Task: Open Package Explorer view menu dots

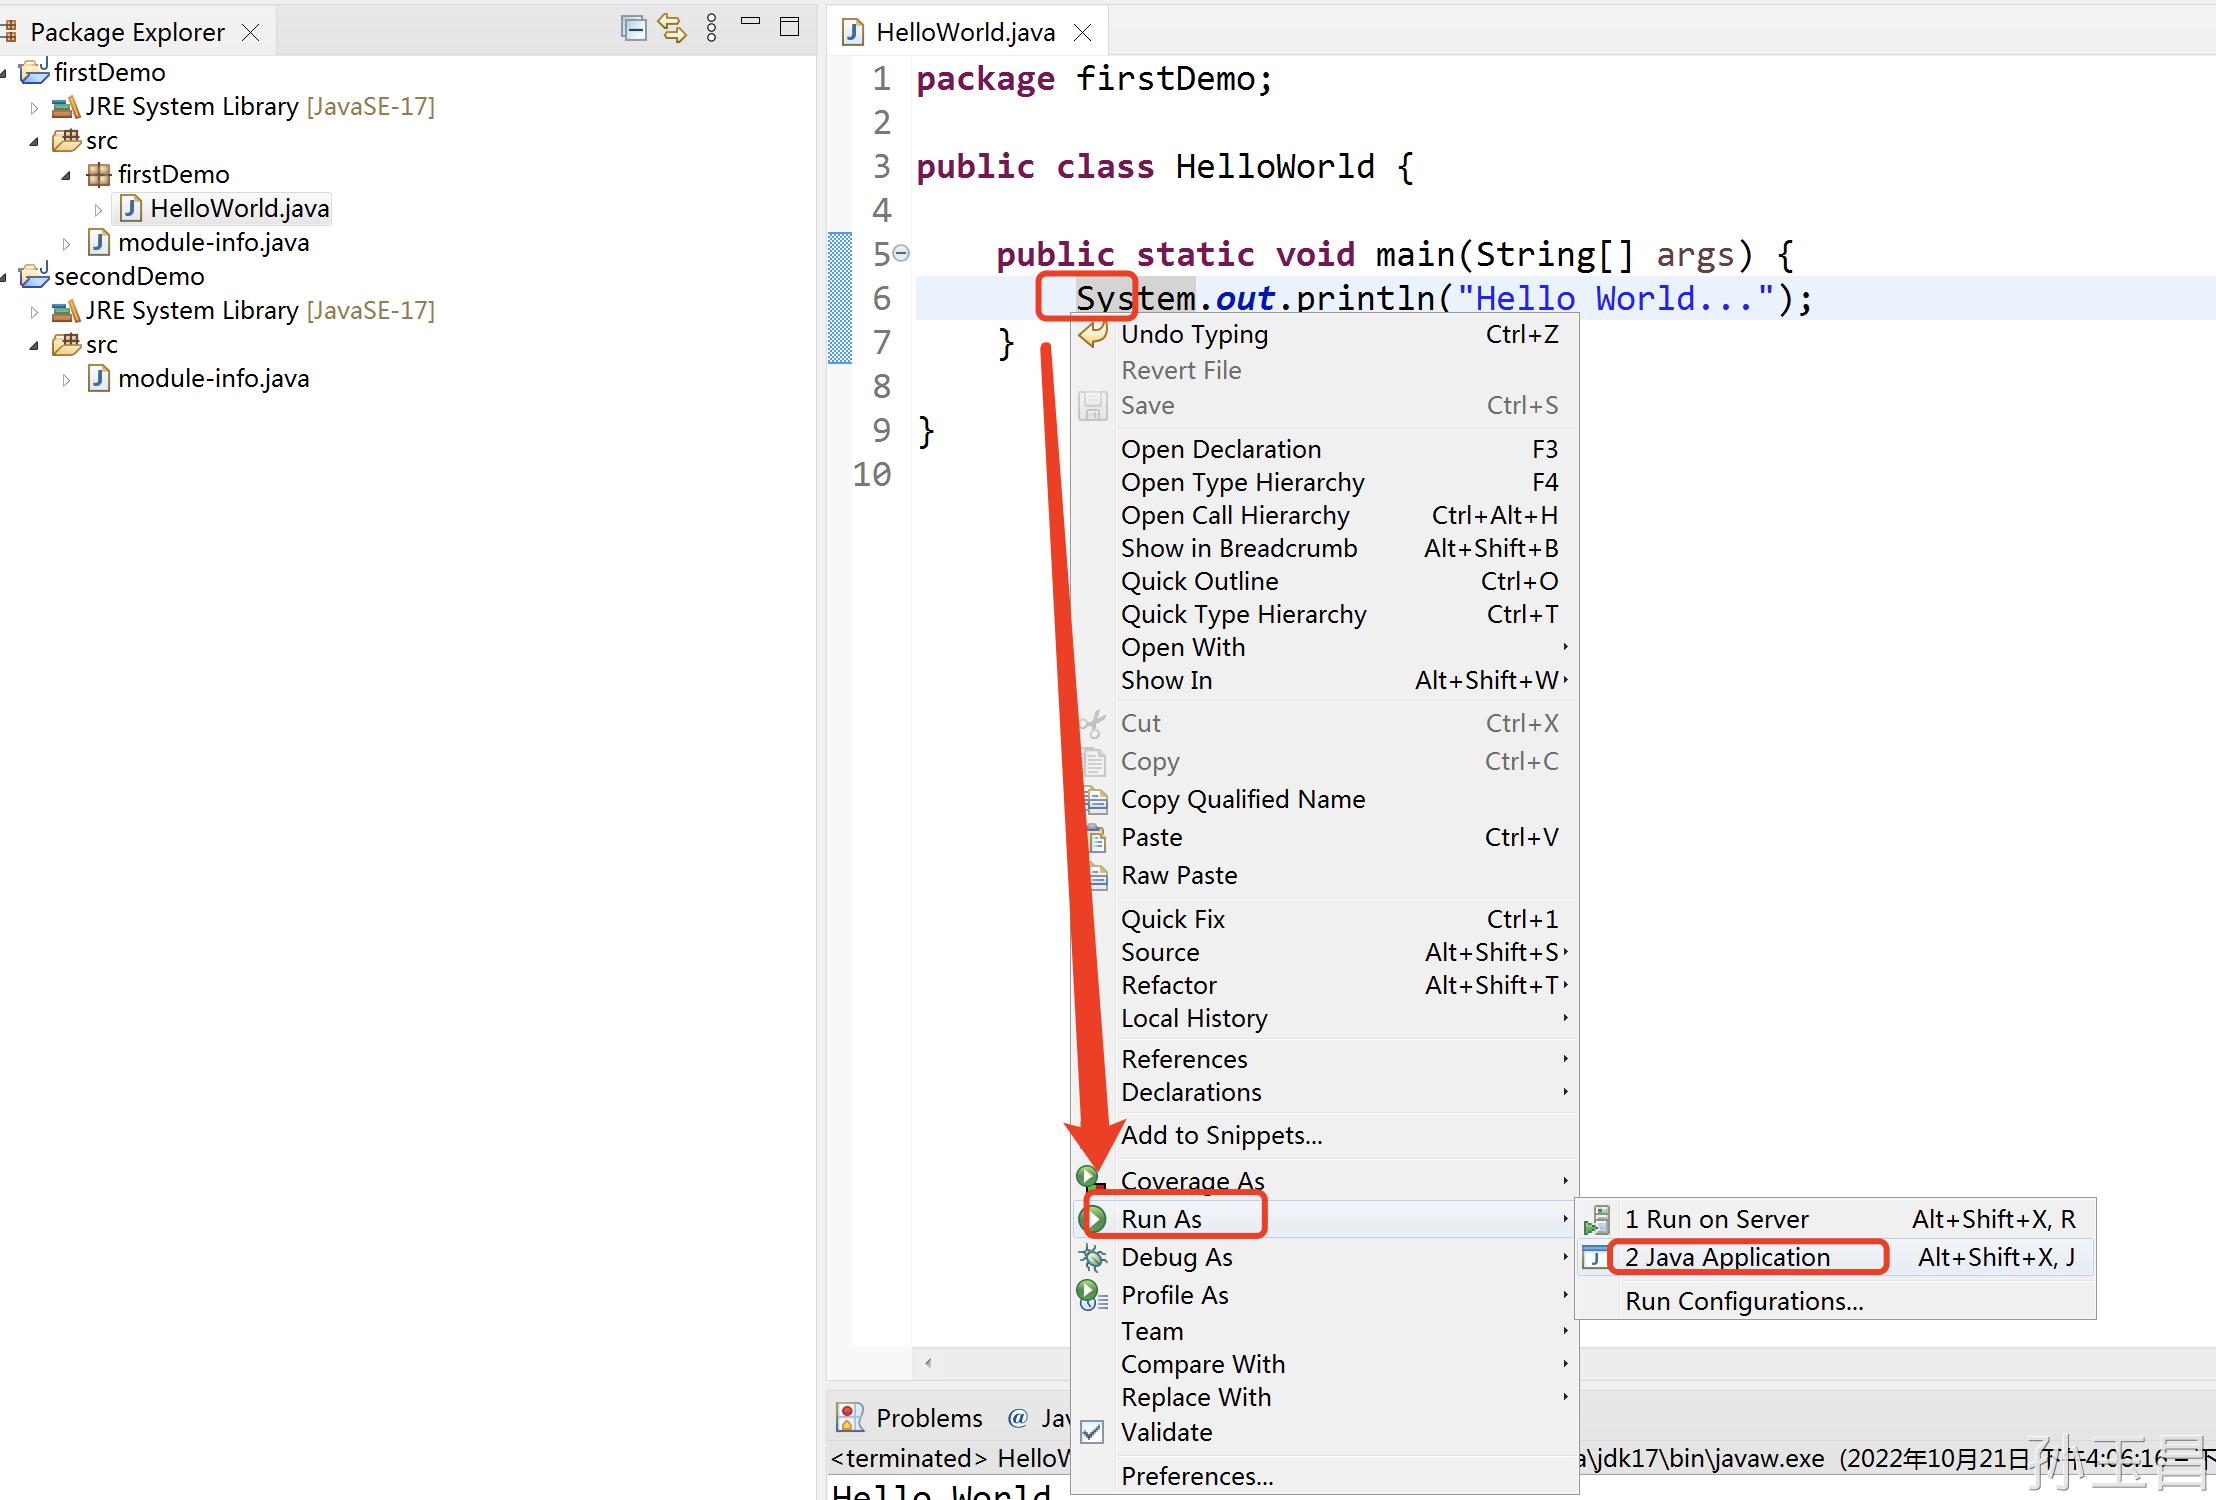Action: tap(711, 29)
